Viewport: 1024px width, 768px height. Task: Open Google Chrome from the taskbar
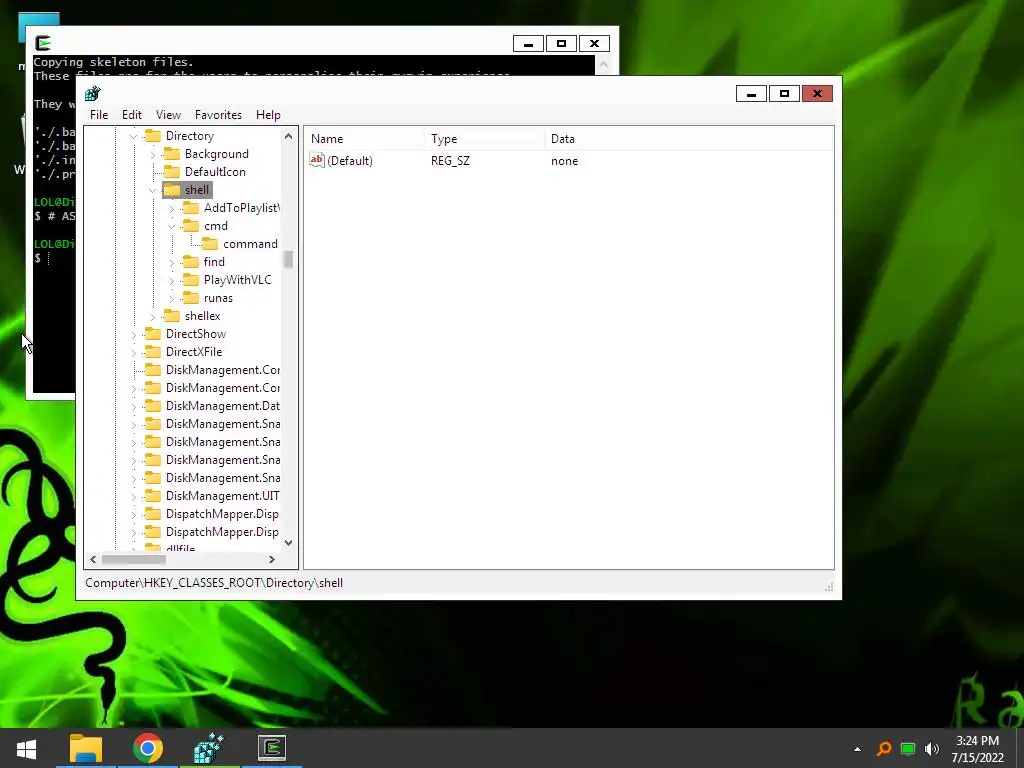click(x=148, y=748)
